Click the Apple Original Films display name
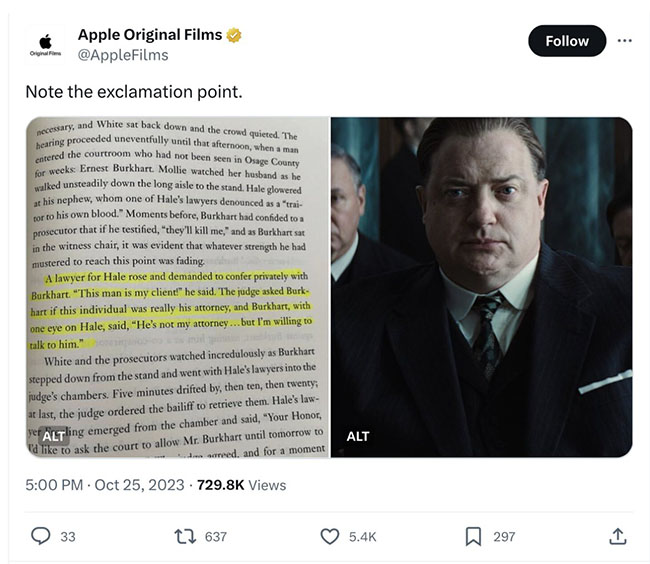This screenshot has height=564, width=650. click(150, 36)
